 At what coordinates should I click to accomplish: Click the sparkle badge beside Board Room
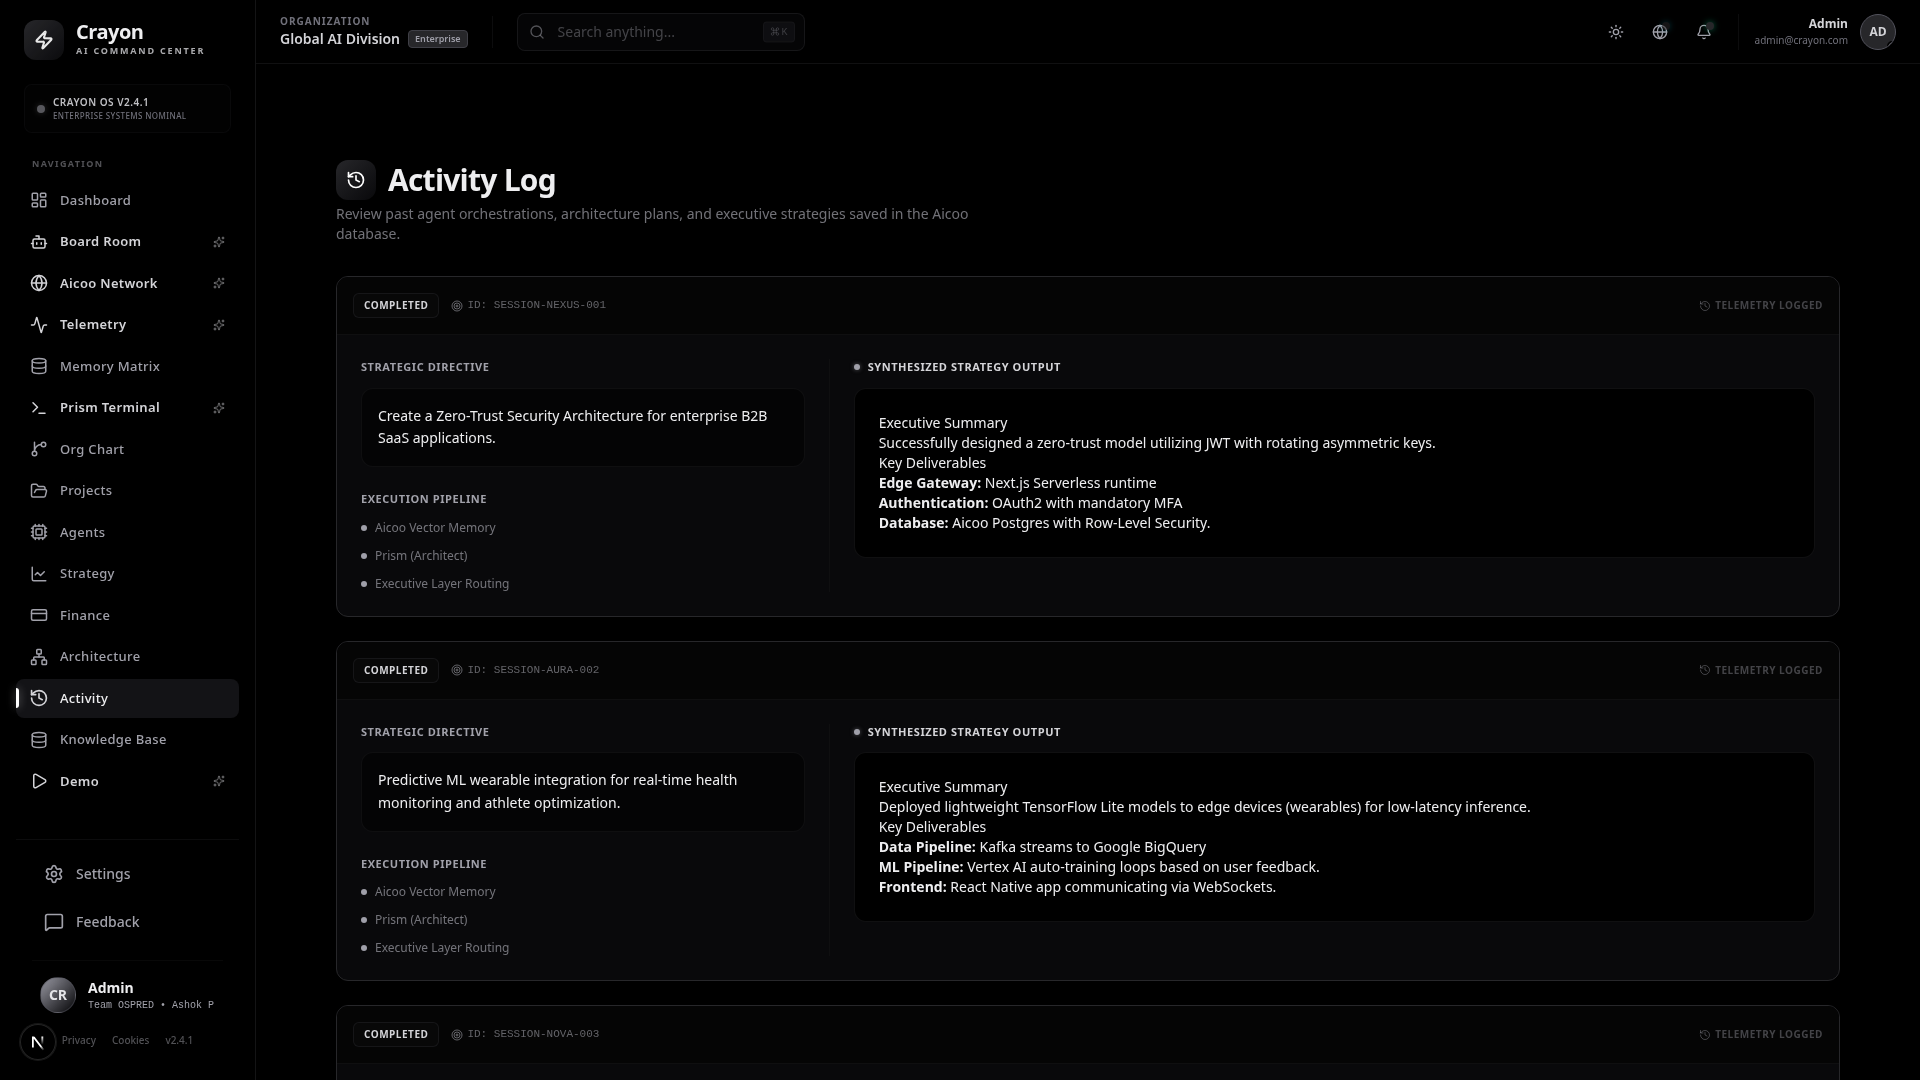pyautogui.click(x=219, y=242)
